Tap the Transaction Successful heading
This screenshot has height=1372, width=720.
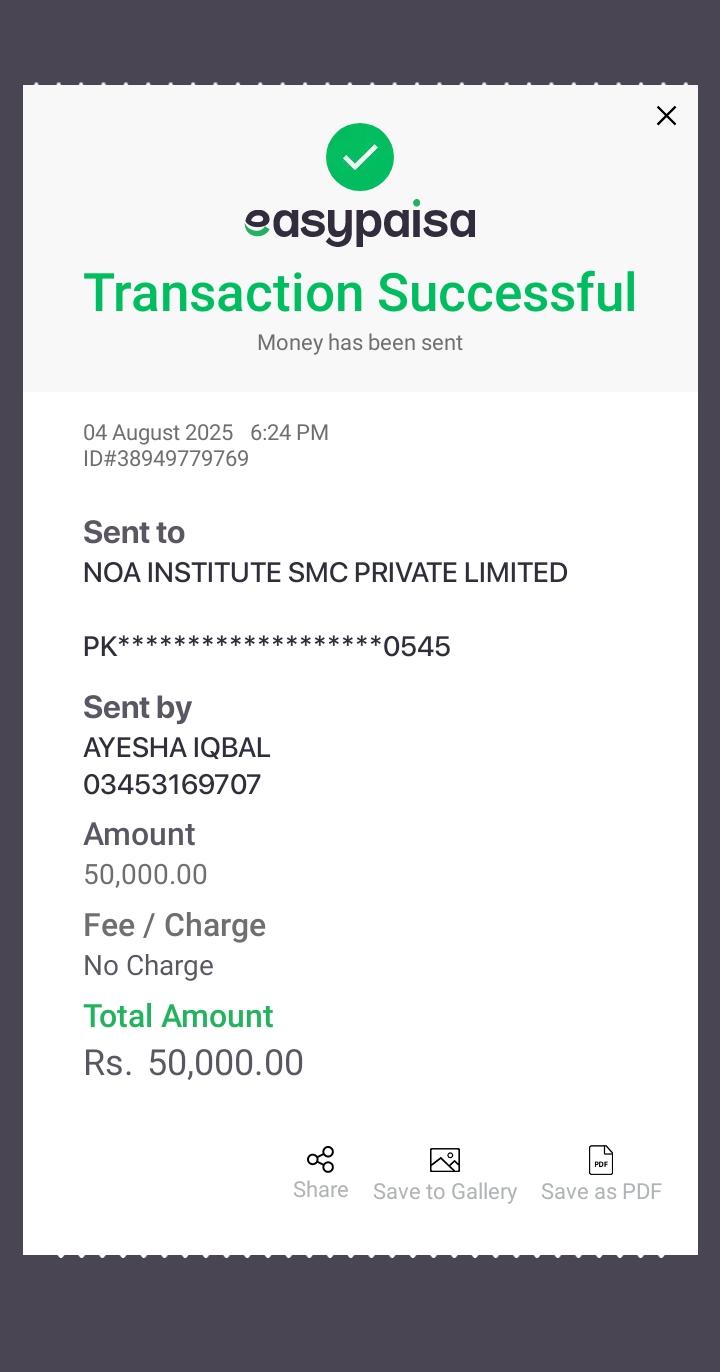(360, 293)
